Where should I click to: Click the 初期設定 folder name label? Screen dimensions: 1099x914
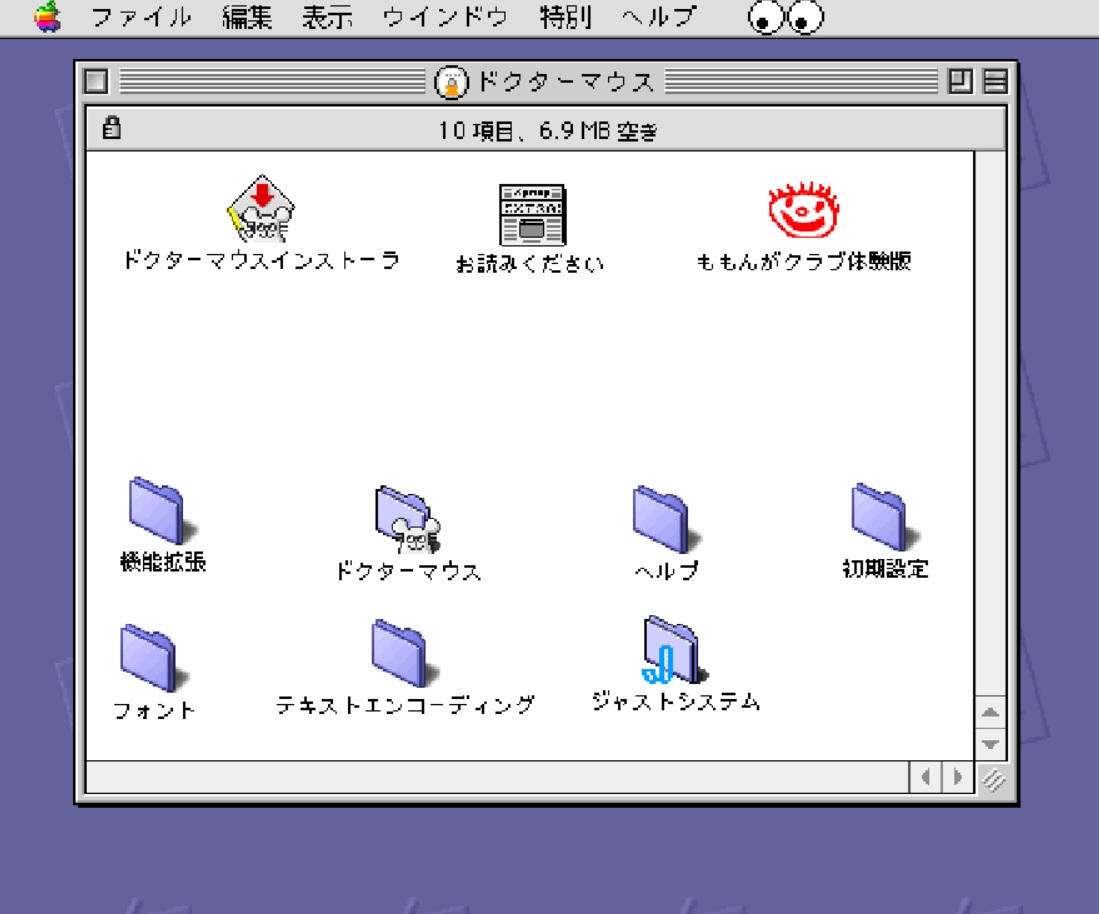click(x=885, y=568)
